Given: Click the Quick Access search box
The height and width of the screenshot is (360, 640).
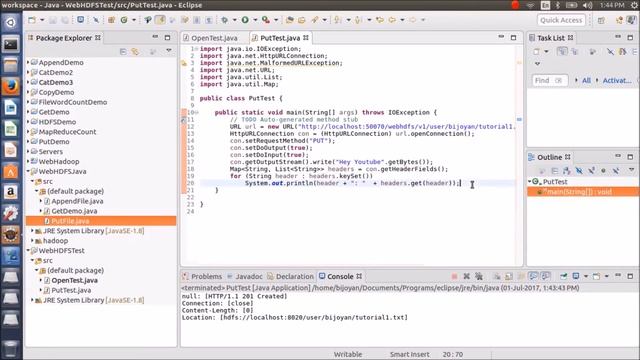Looking at the screenshot, I should click(x=561, y=20).
